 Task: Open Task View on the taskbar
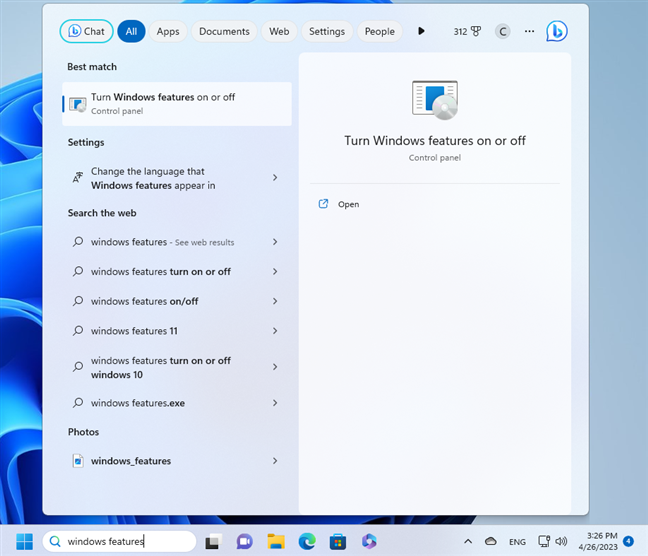(213, 541)
